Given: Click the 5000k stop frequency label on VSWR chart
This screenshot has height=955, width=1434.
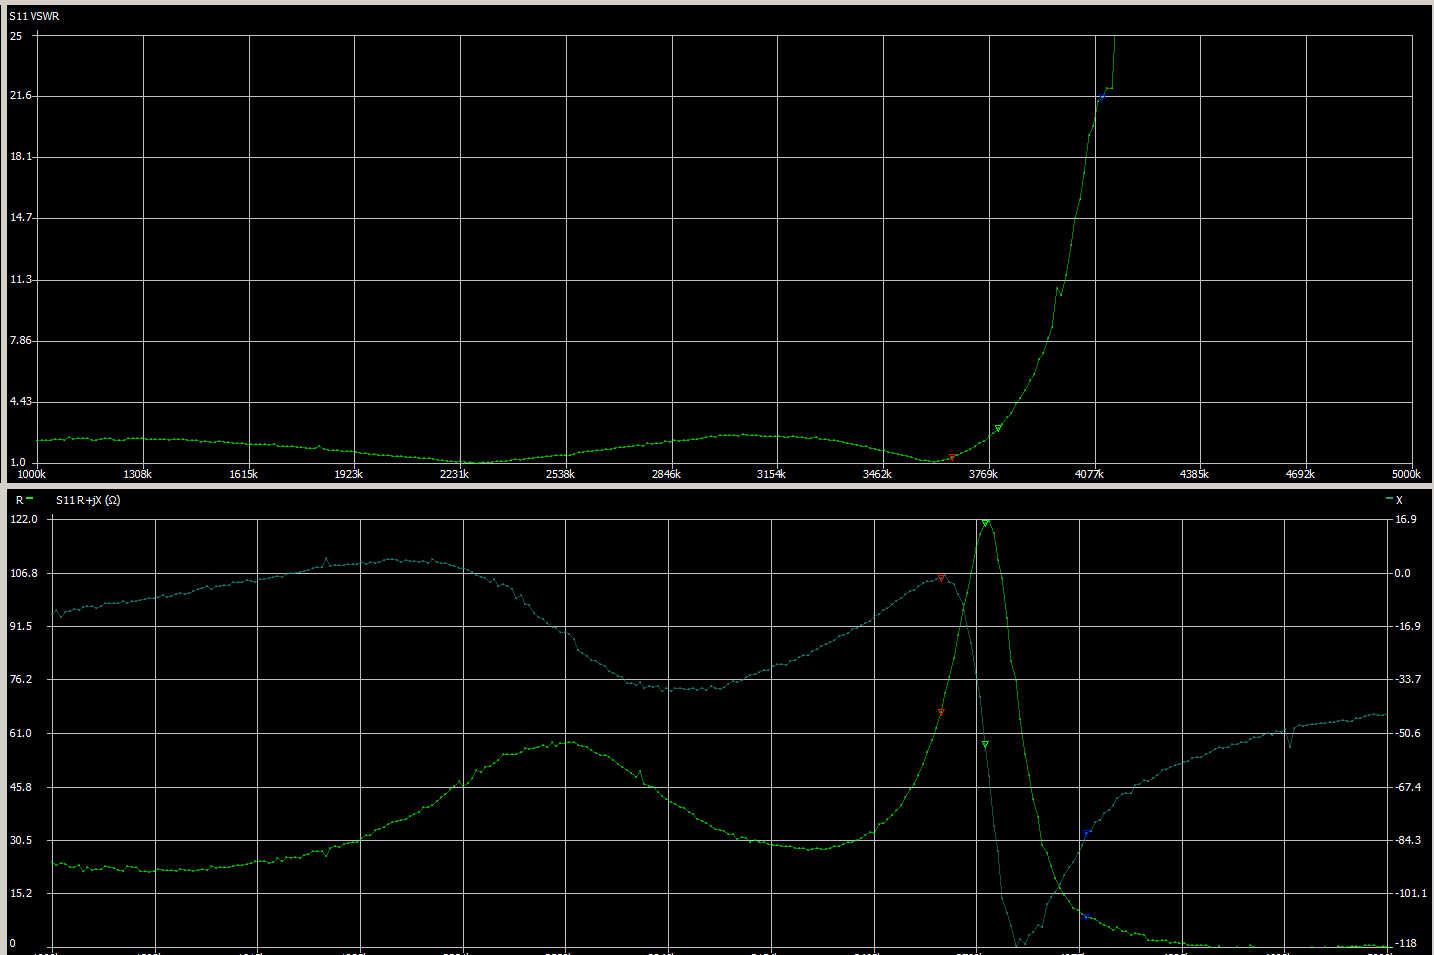Looking at the screenshot, I should click(x=1405, y=474).
